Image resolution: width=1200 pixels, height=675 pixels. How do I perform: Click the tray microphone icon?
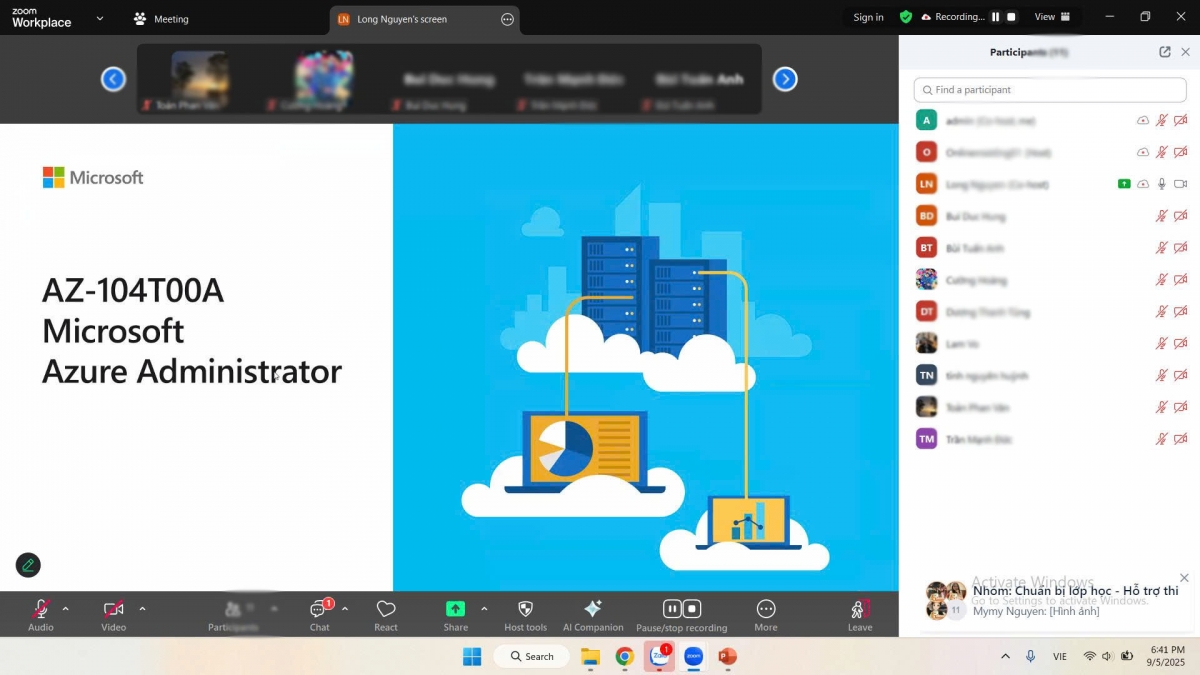point(1031,657)
